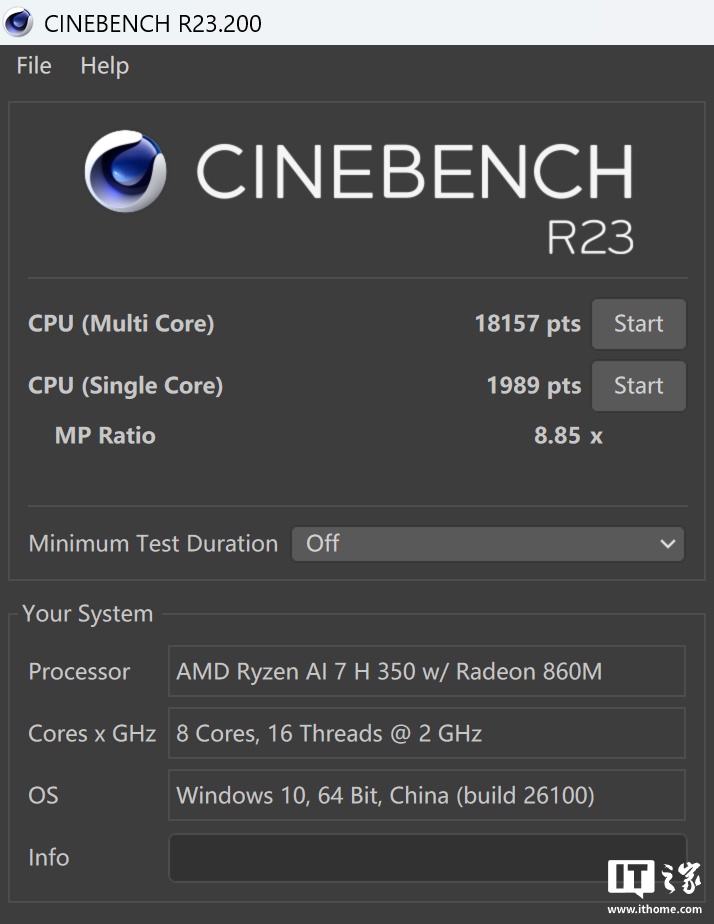Open the Help menu
The width and height of the screenshot is (714, 924).
click(105, 66)
